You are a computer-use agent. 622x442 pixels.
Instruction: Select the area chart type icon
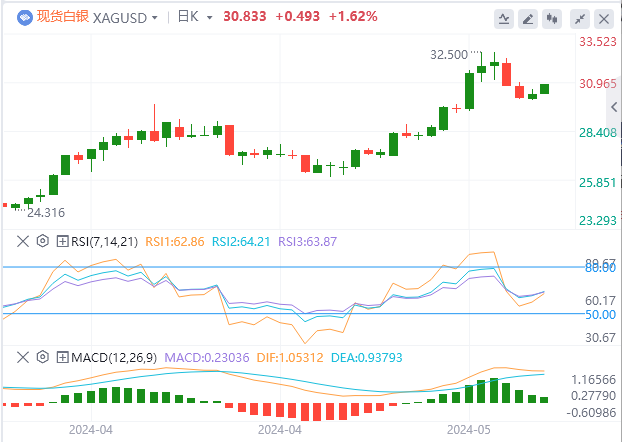pyautogui.click(x=527, y=18)
